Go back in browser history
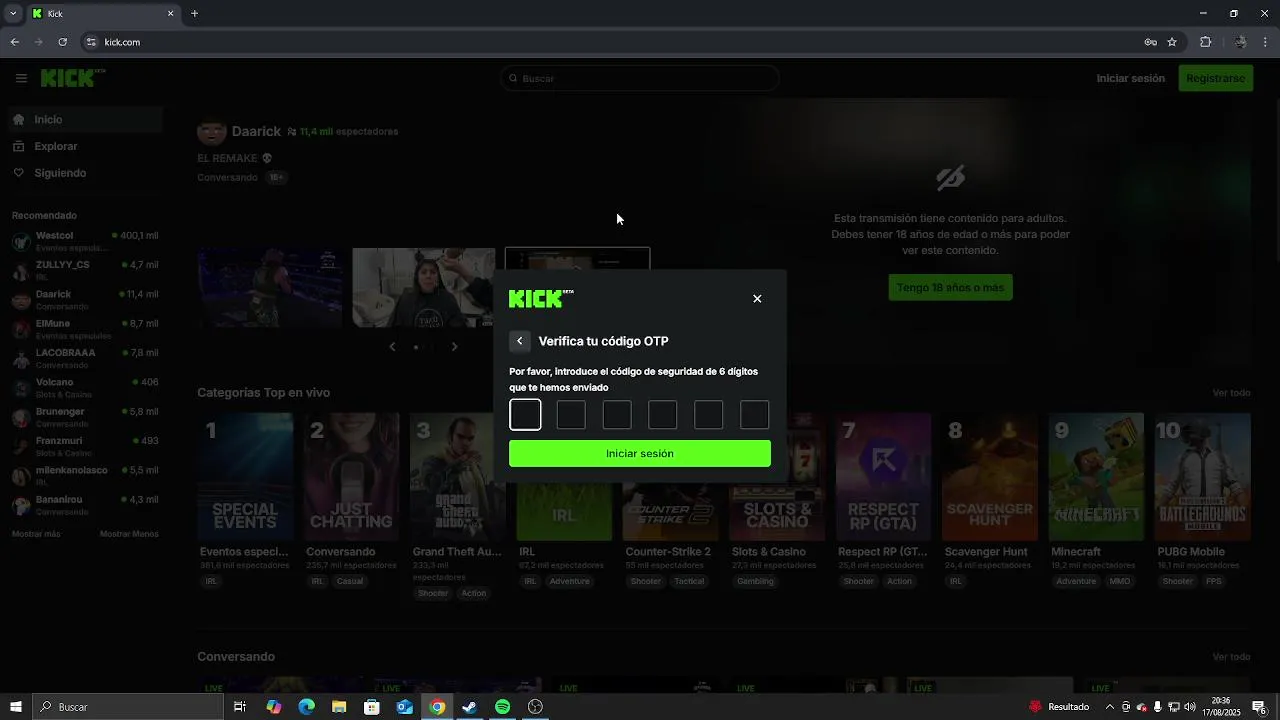Viewport: 1280px width, 720px height. coord(15,42)
